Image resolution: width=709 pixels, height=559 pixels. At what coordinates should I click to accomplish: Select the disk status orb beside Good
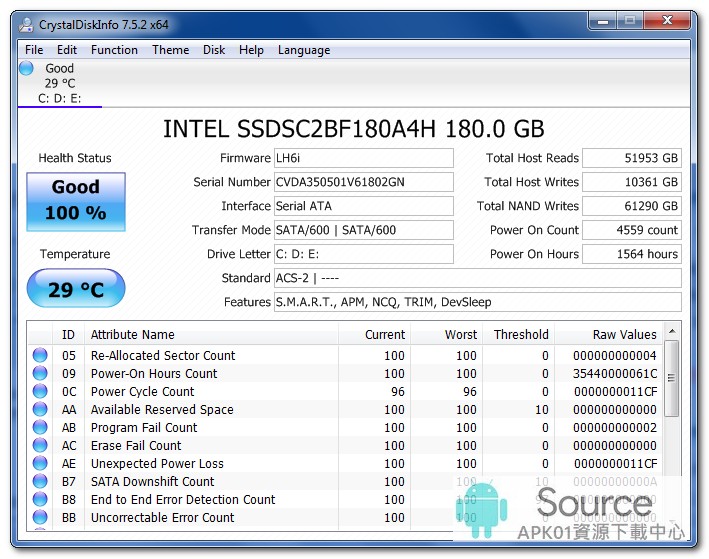tap(26, 68)
